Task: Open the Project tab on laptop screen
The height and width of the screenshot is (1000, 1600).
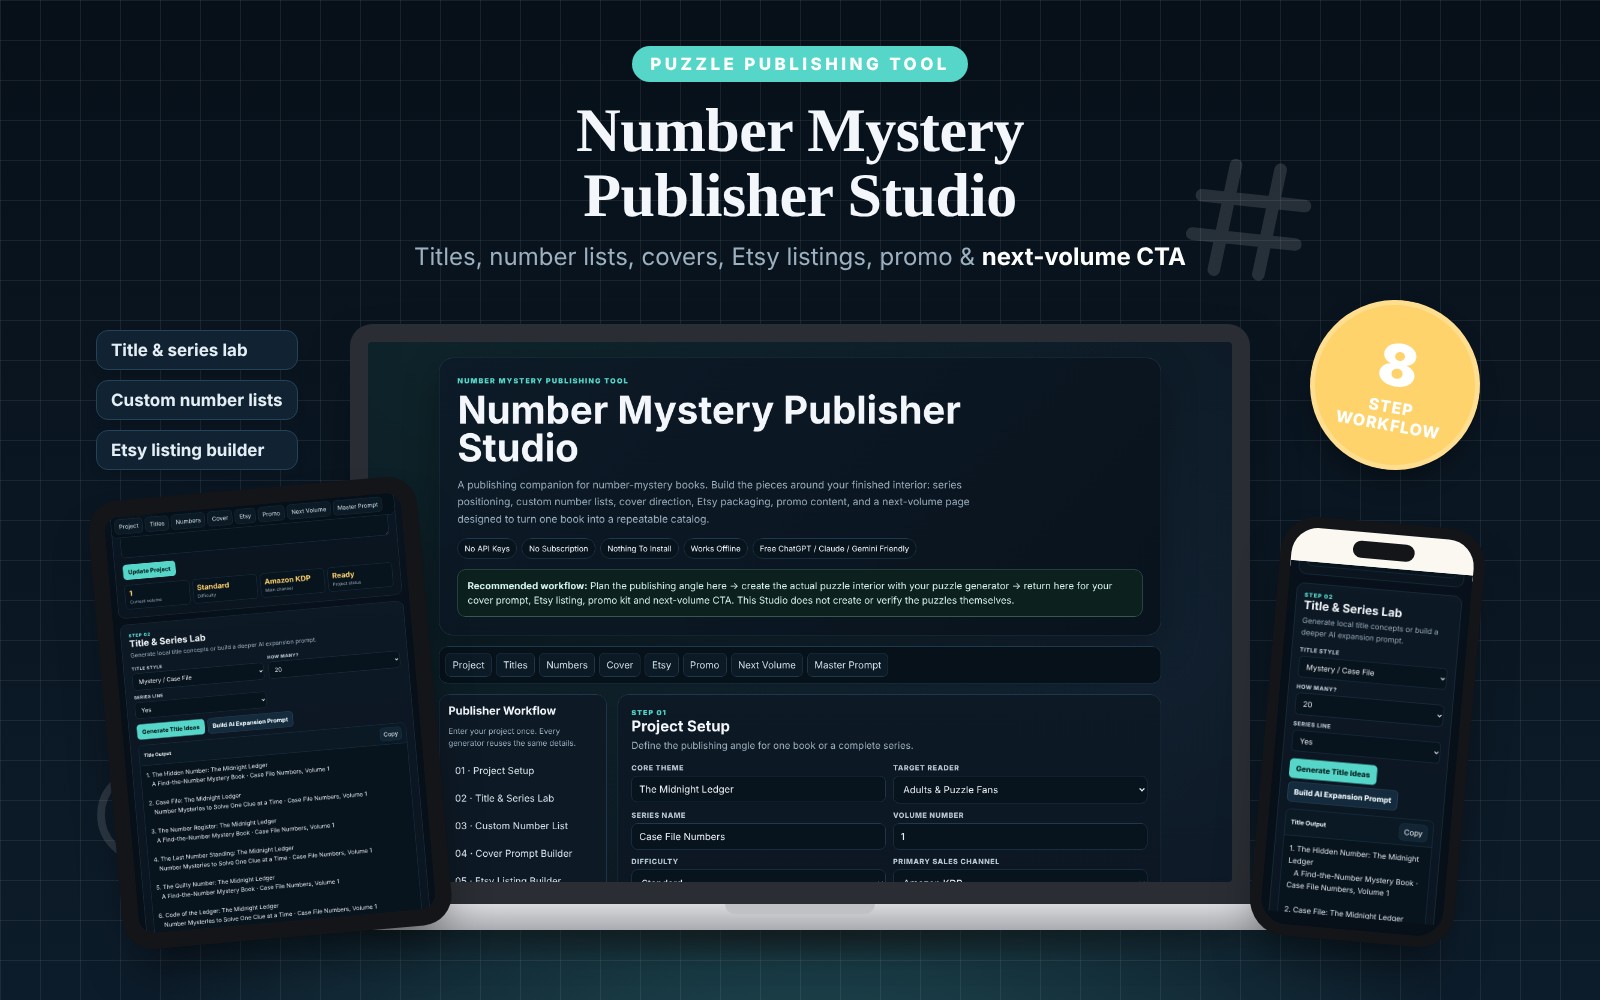Action: coord(468,665)
